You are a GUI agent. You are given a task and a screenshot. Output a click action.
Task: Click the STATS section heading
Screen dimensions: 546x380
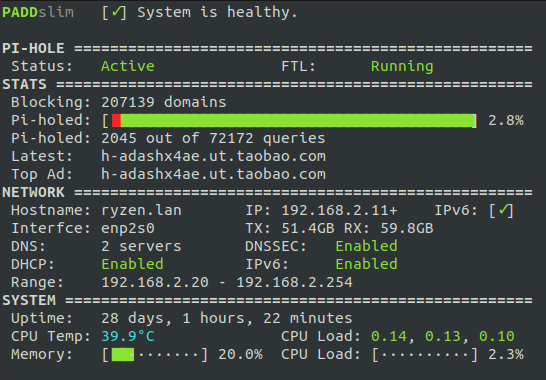click(24, 84)
